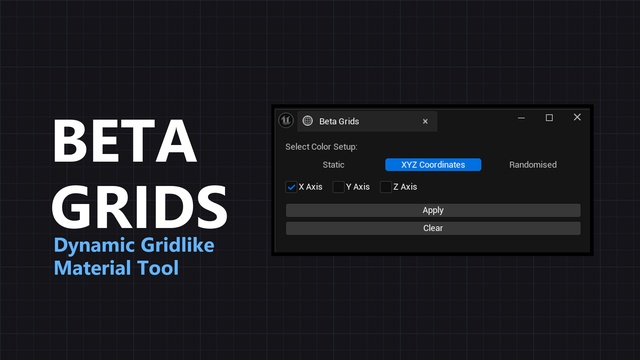The image size is (640, 360).
Task: Click the Select Color Setup label
Action: coord(321,147)
